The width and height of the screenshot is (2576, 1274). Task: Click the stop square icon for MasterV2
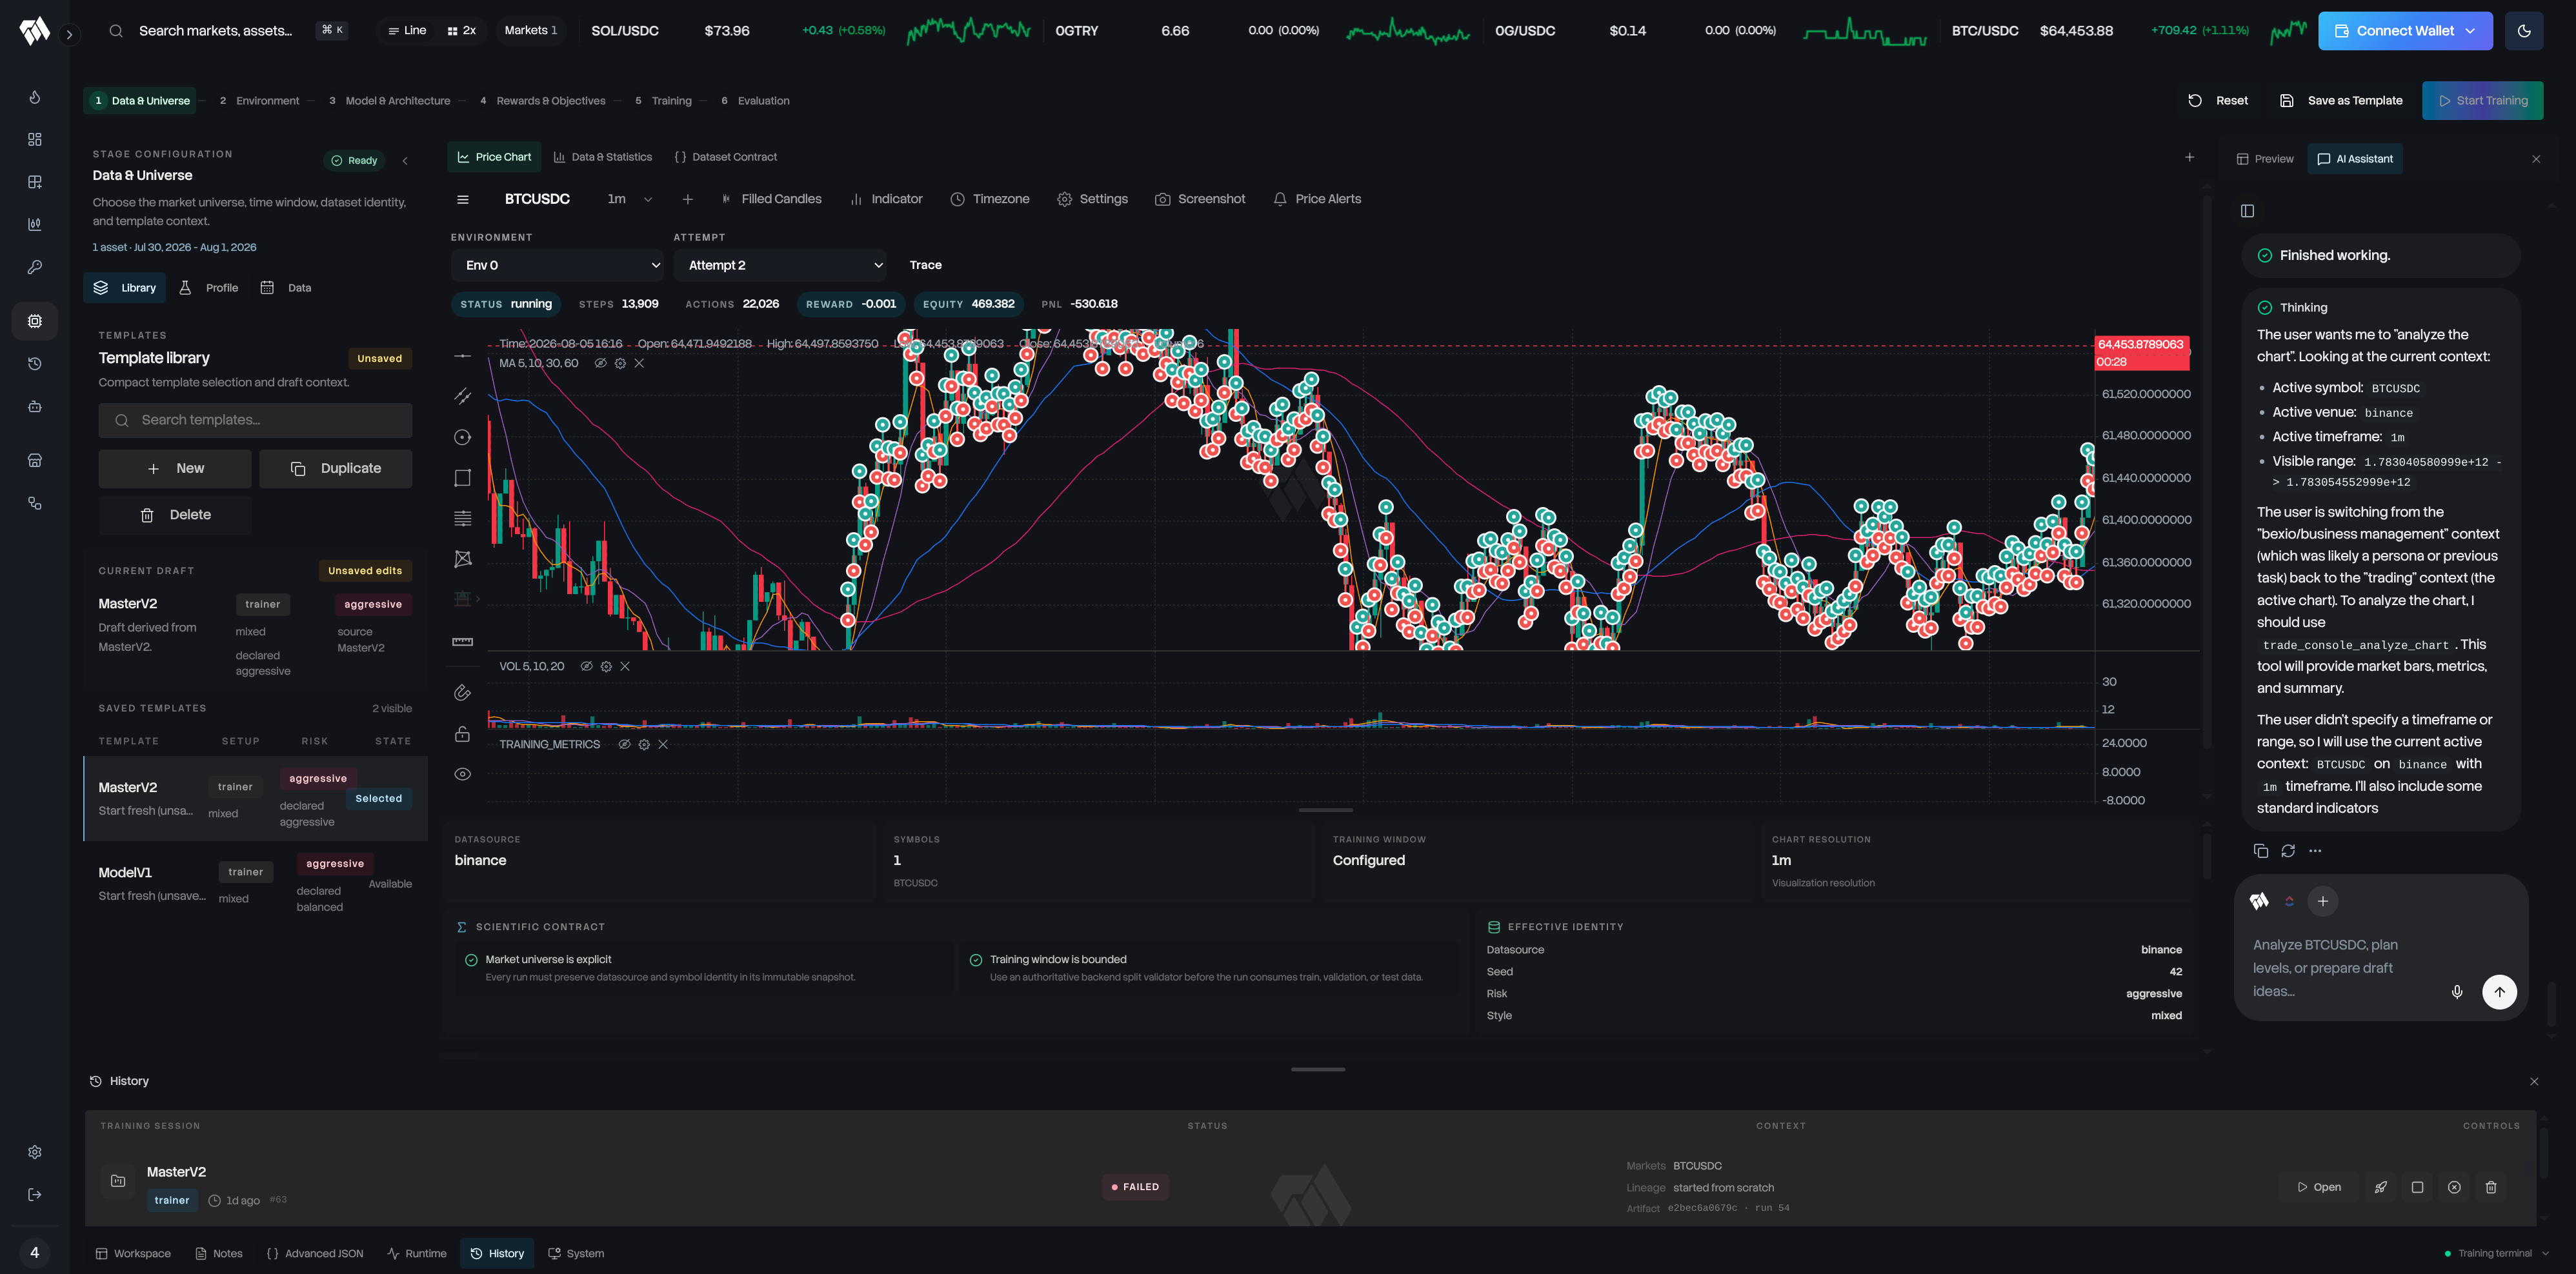2417,1187
